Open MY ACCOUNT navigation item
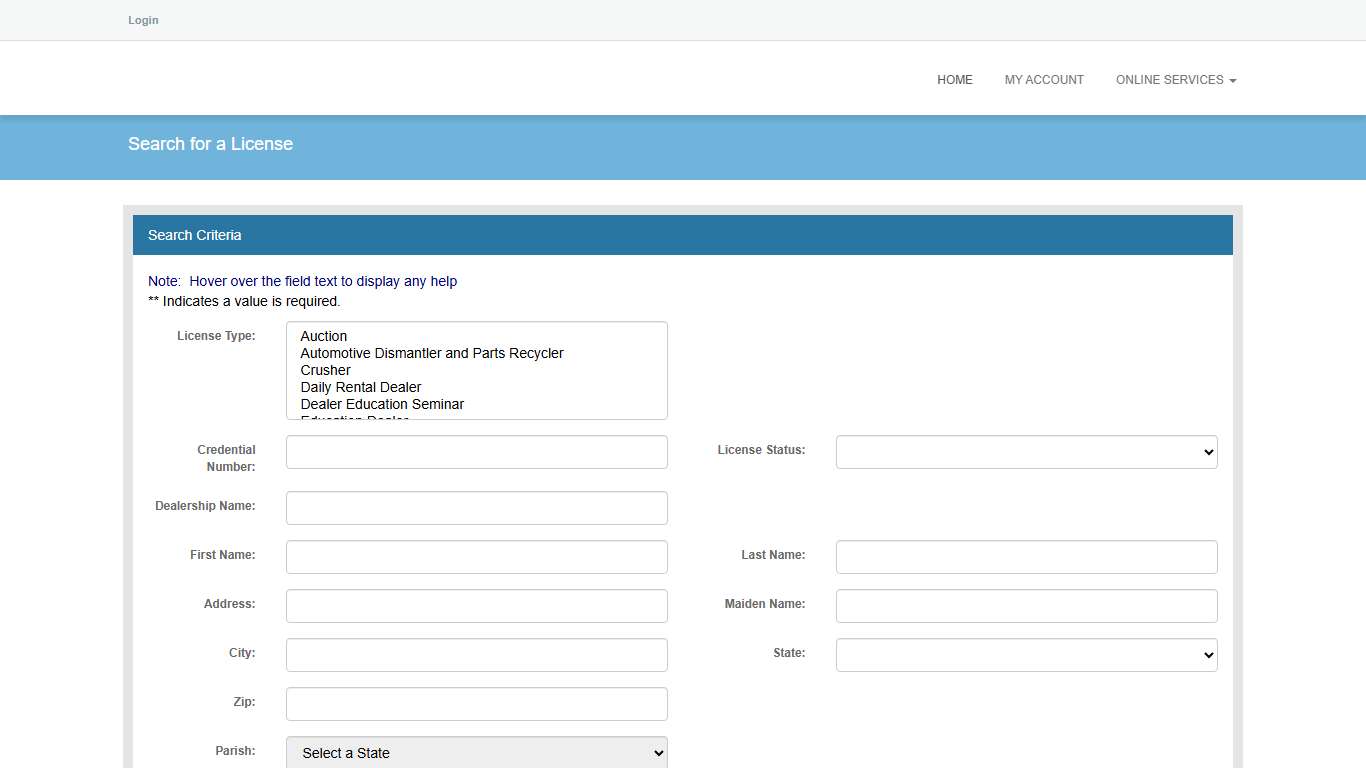The width and height of the screenshot is (1366, 768). [x=1044, y=80]
